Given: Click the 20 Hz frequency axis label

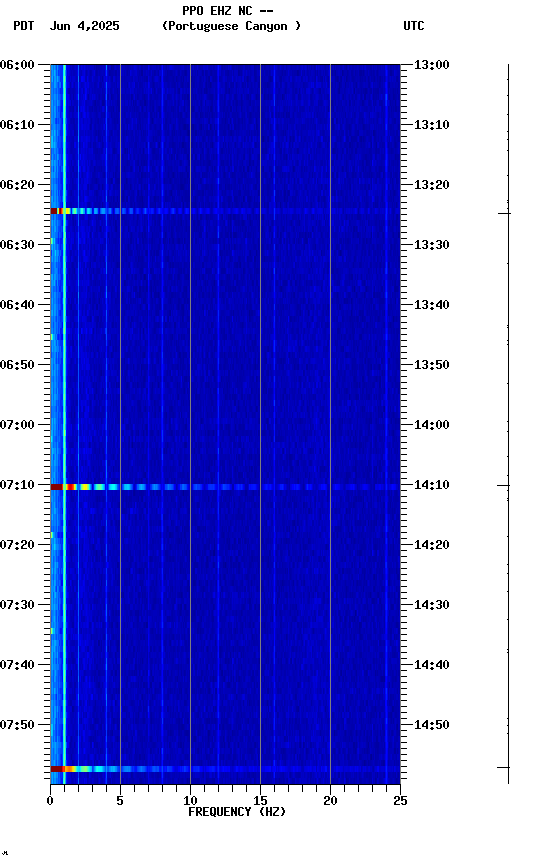Looking at the screenshot, I should (330, 801).
